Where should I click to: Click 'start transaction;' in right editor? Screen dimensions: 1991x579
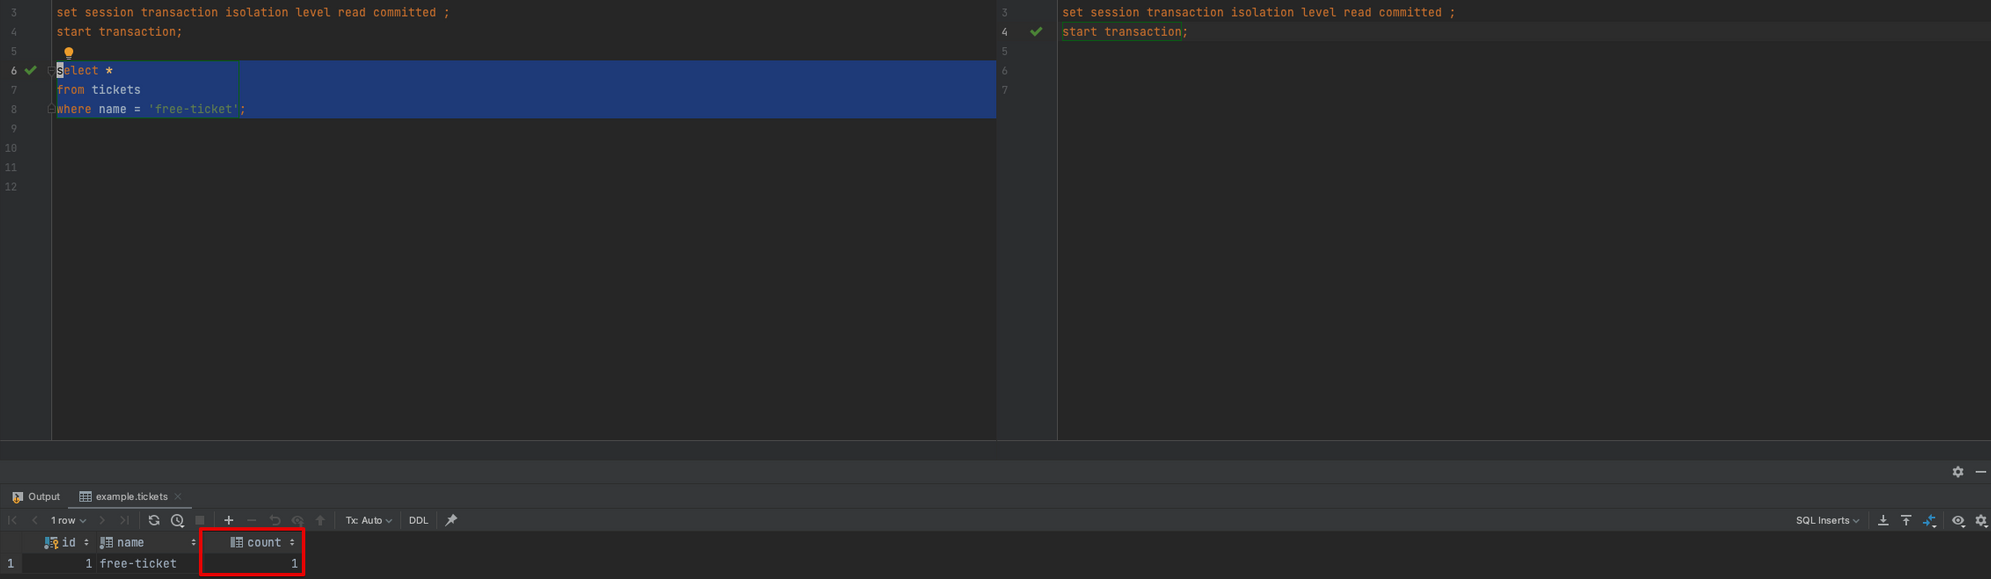pos(1125,32)
